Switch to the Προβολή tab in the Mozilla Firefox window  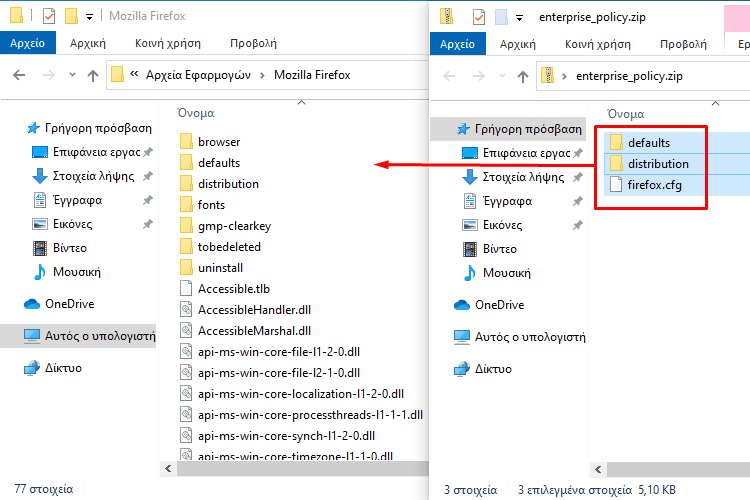[254, 43]
